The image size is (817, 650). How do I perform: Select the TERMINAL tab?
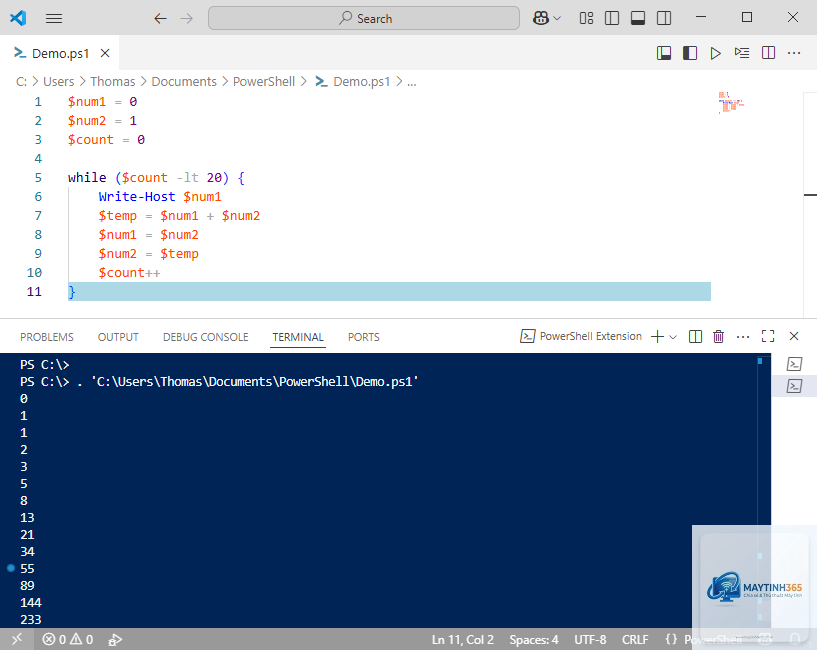298,337
